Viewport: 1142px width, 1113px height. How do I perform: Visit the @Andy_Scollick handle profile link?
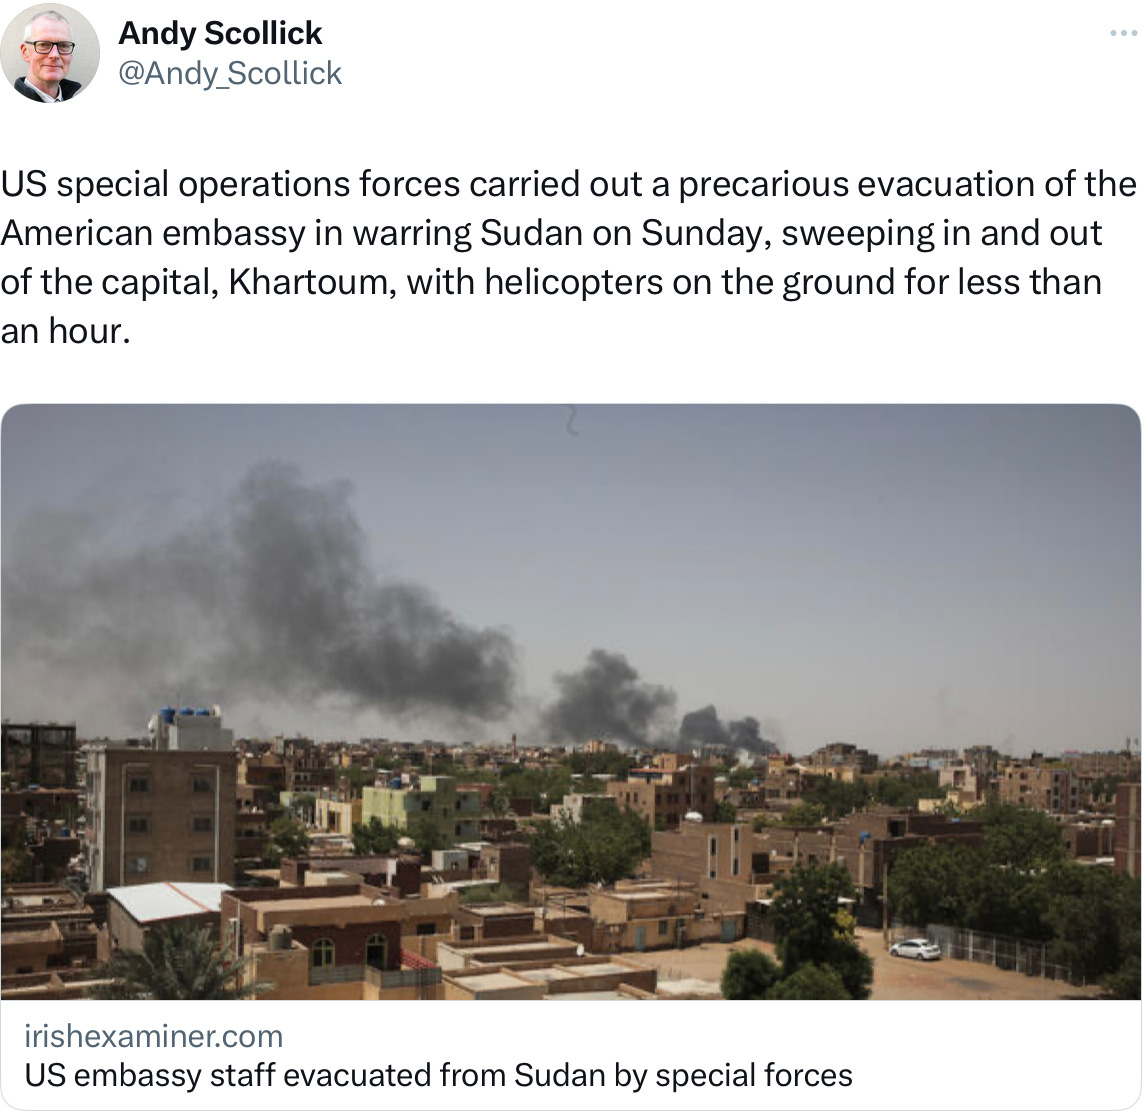click(x=229, y=74)
